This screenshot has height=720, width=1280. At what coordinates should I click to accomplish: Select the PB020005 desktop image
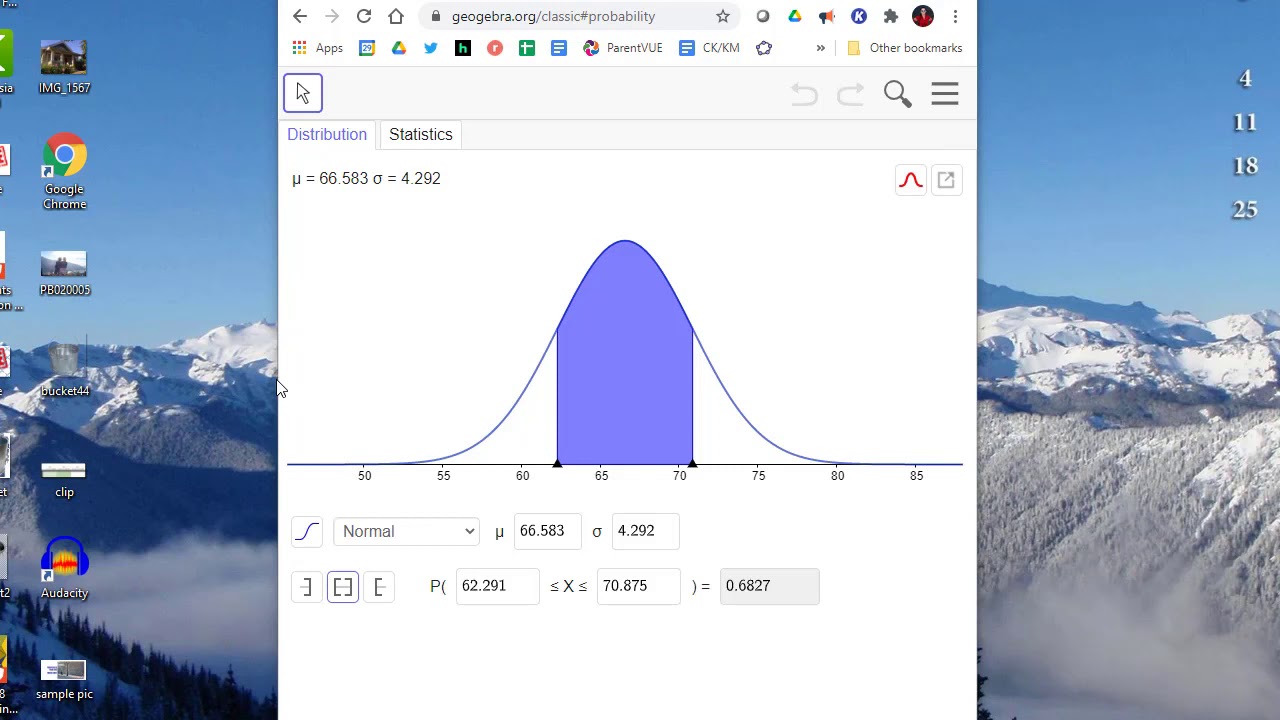(x=64, y=274)
